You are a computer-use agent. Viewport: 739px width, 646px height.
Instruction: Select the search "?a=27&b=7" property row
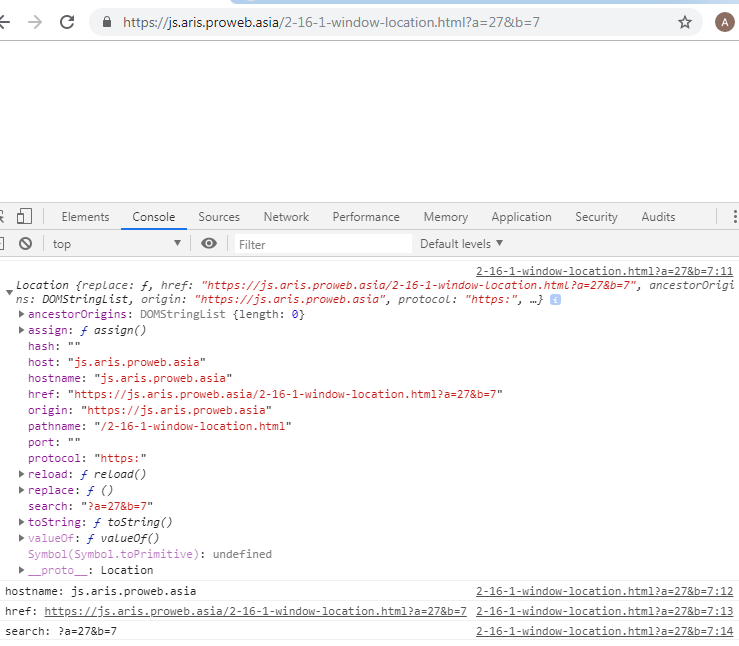(90, 506)
